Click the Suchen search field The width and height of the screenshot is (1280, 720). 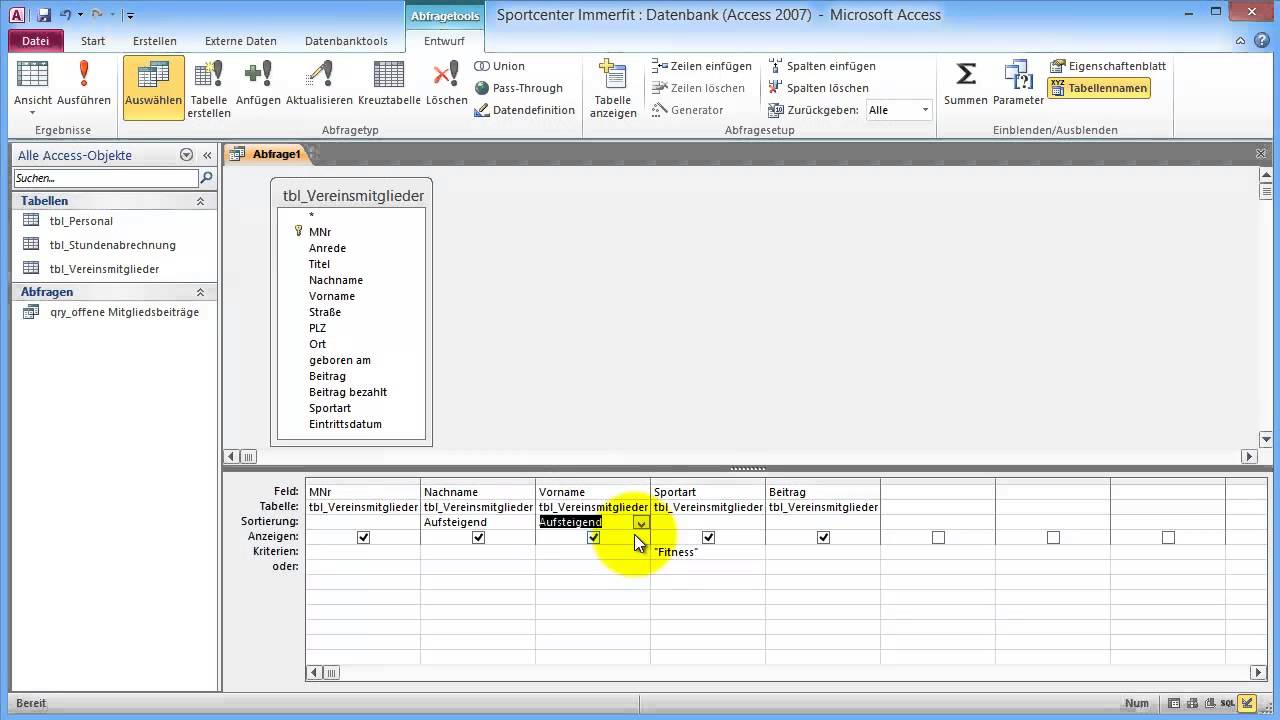point(106,178)
